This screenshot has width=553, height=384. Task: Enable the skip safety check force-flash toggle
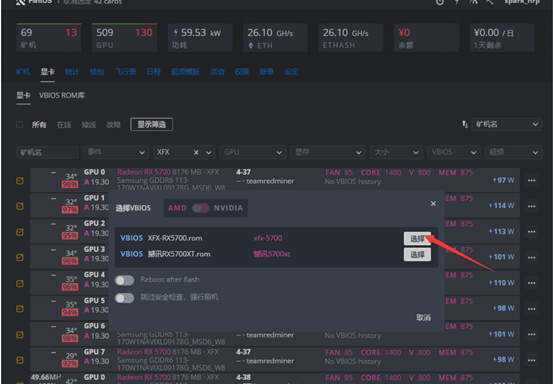[x=124, y=298]
